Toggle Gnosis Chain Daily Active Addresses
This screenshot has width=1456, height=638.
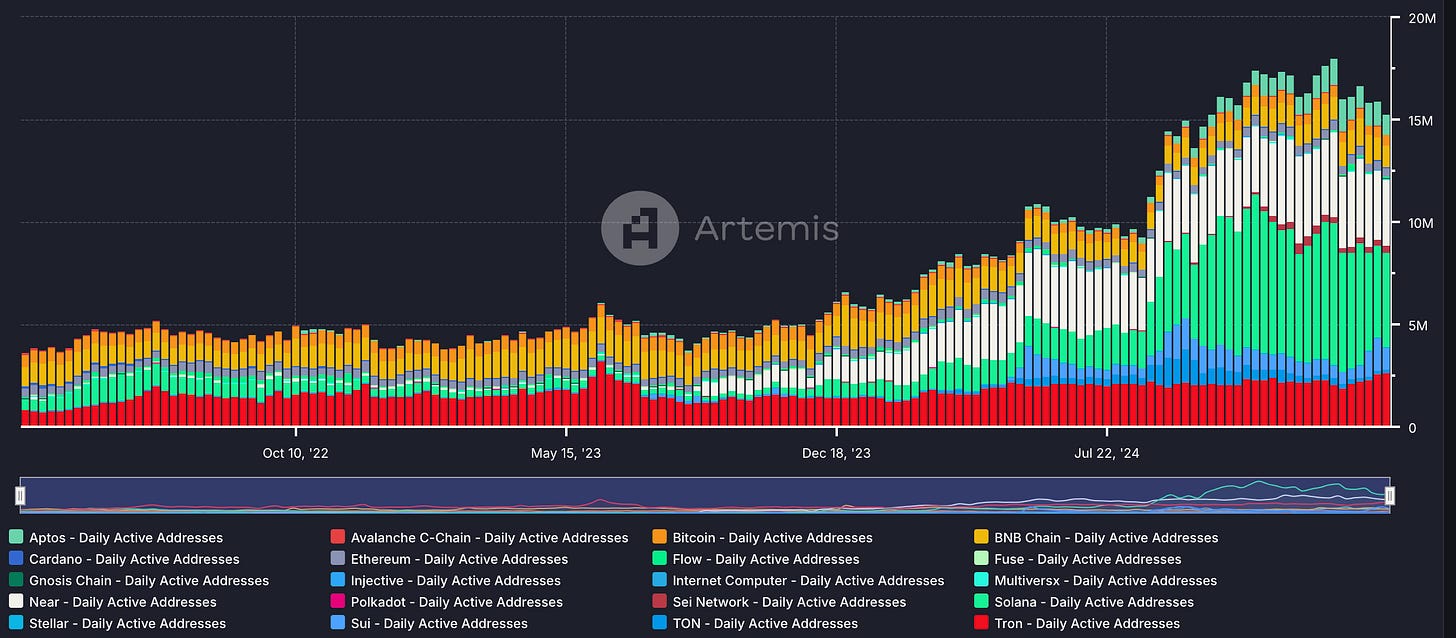(x=138, y=580)
